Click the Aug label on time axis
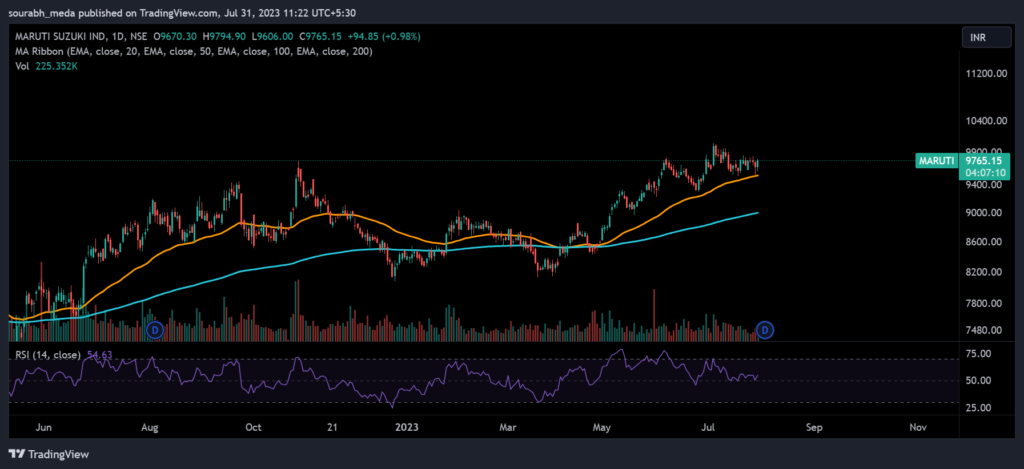This screenshot has height=469, width=1024. click(x=150, y=428)
